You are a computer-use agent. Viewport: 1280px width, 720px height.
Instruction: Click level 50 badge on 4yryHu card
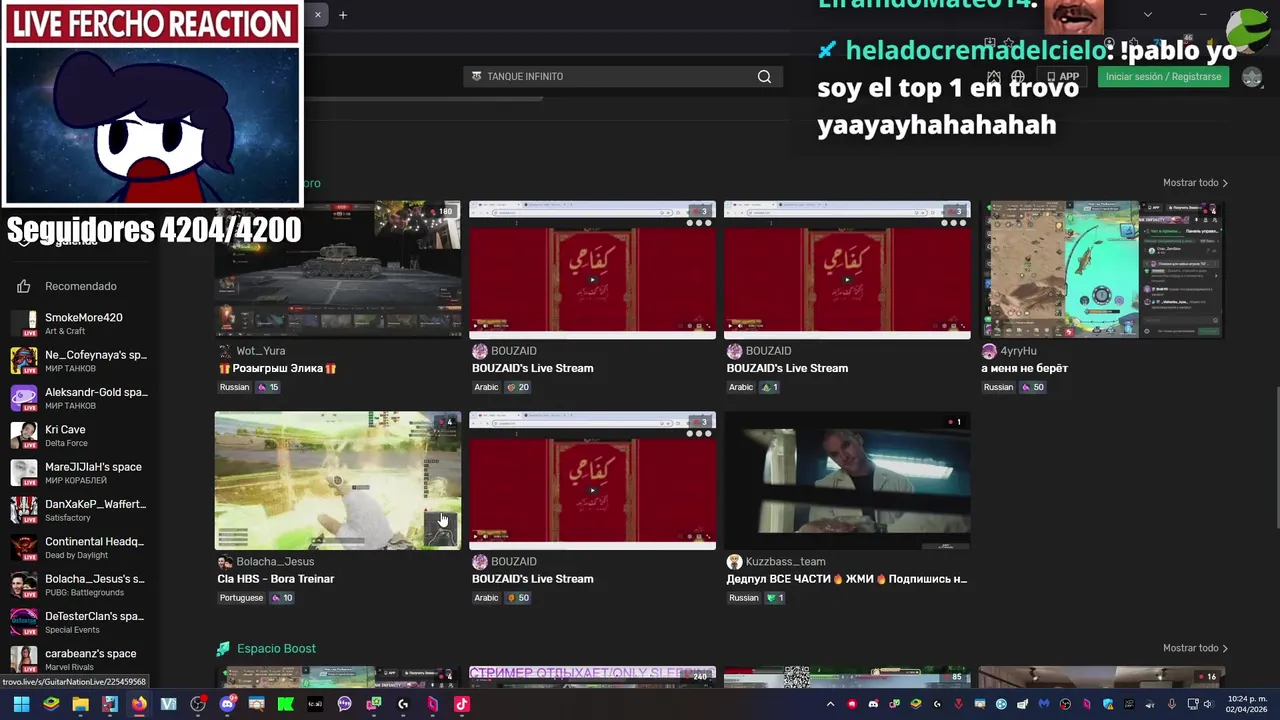(1032, 388)
